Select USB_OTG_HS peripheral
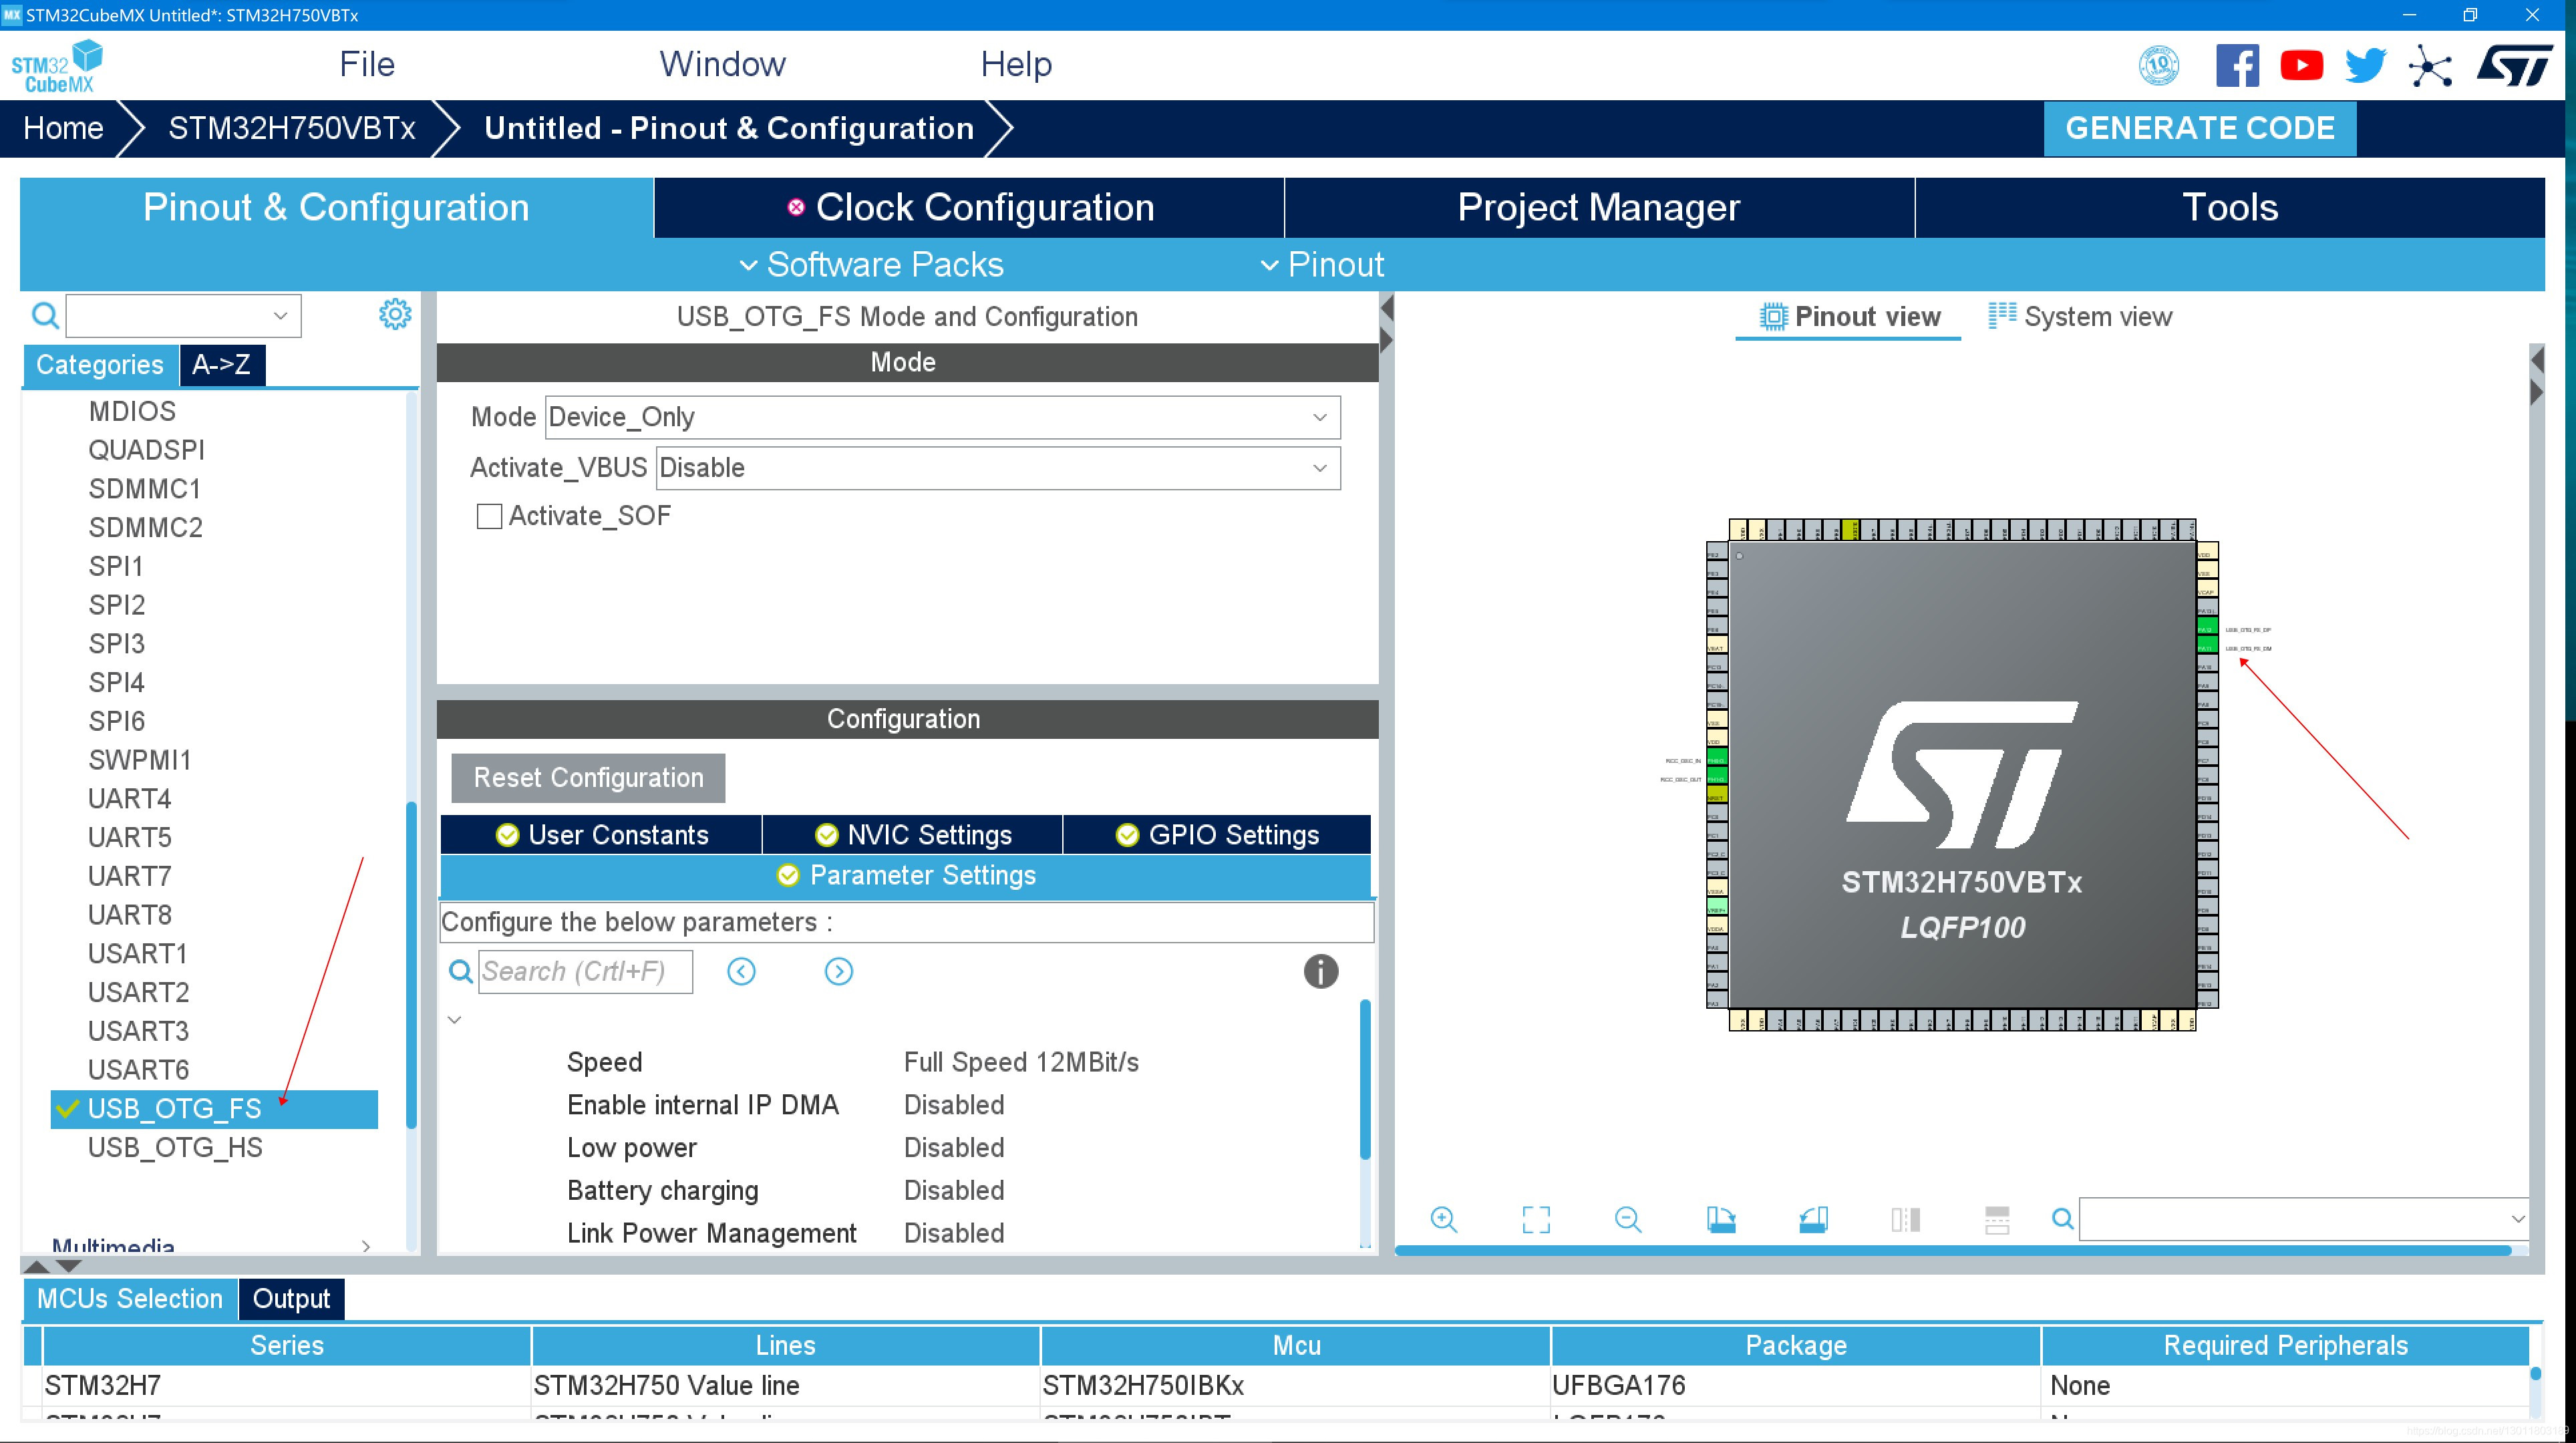The image size is (2576, 1443). (175, 1148)
